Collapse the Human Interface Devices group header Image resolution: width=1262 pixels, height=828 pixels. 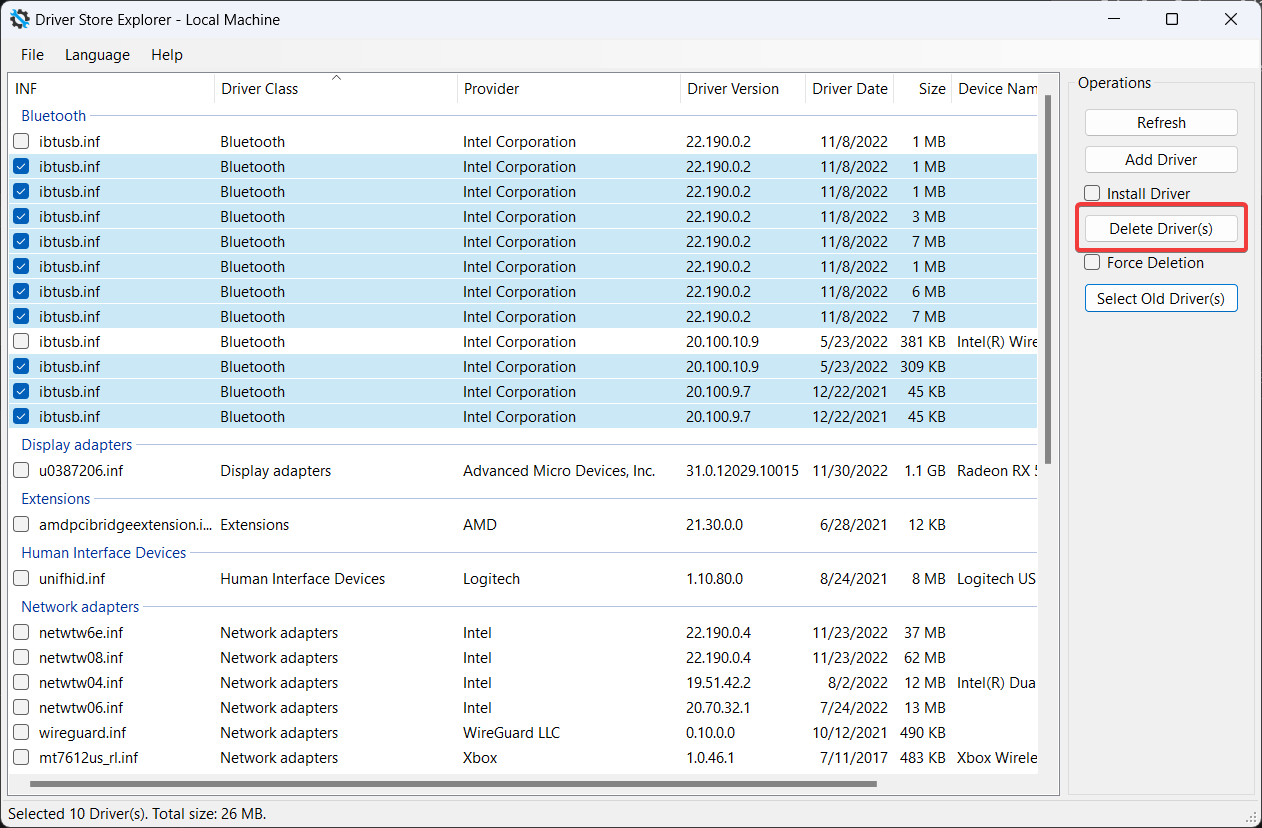pyautogui.click(x=104, y=553)
